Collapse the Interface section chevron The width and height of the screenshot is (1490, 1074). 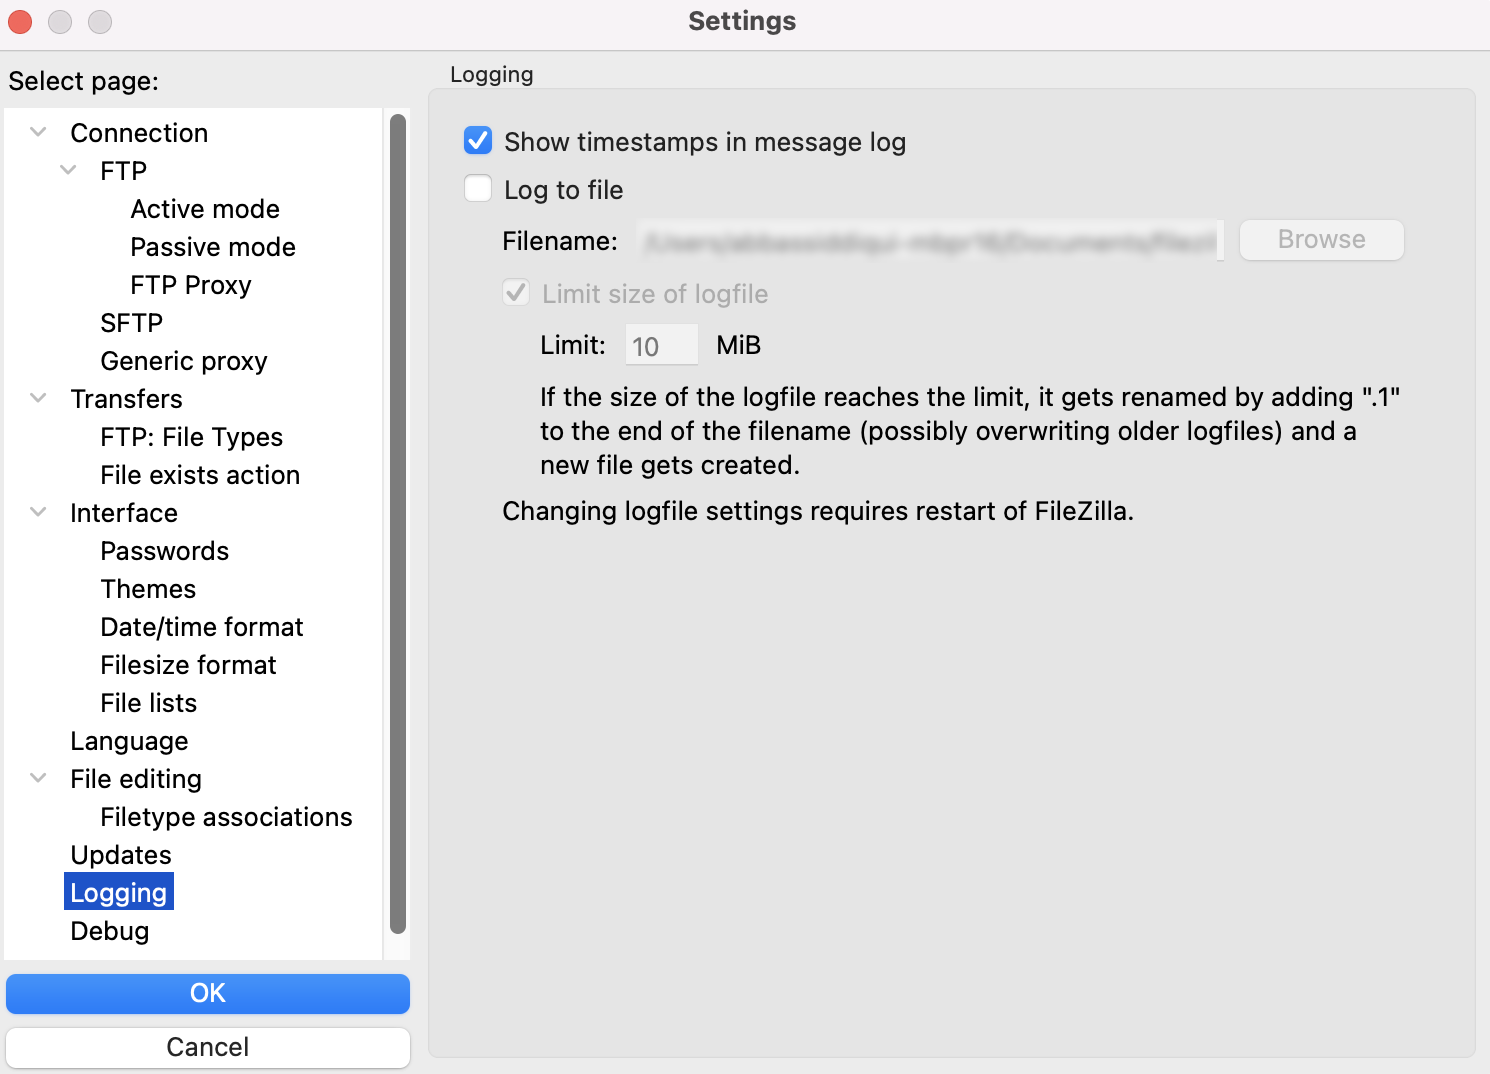(x=39, y=512)
